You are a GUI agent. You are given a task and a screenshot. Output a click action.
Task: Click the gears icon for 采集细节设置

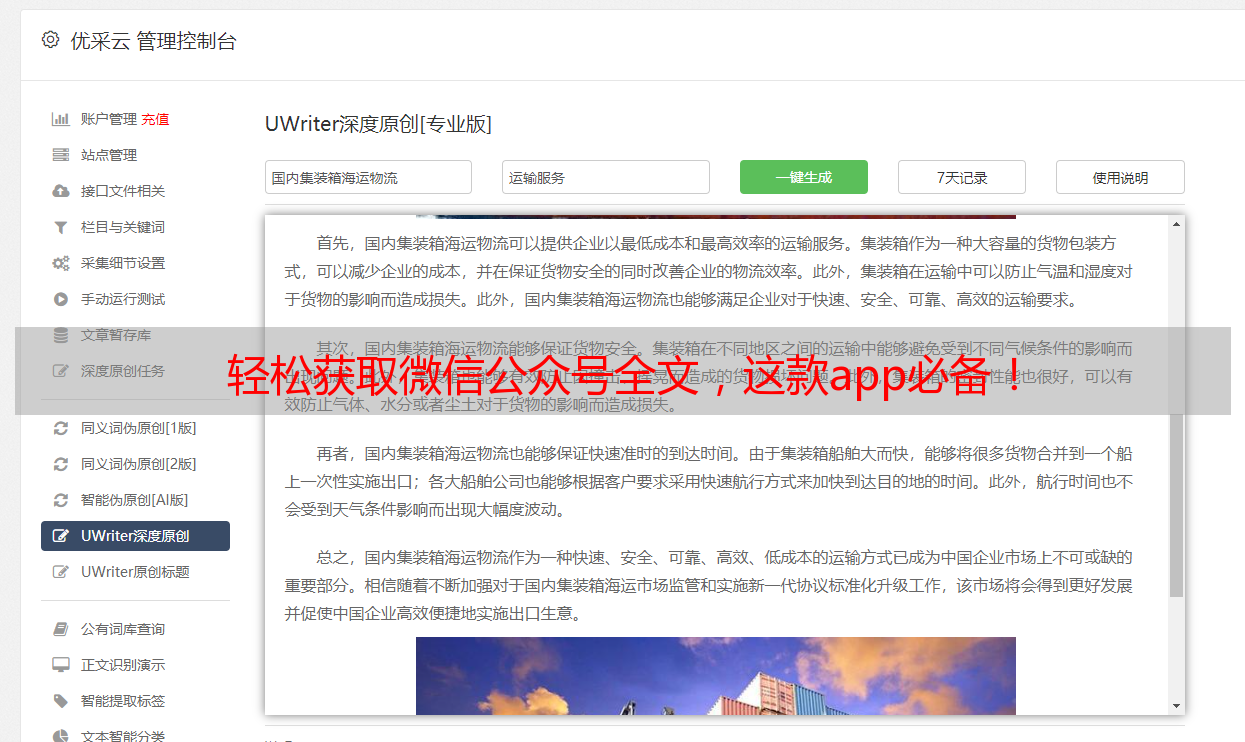point(61,263)
